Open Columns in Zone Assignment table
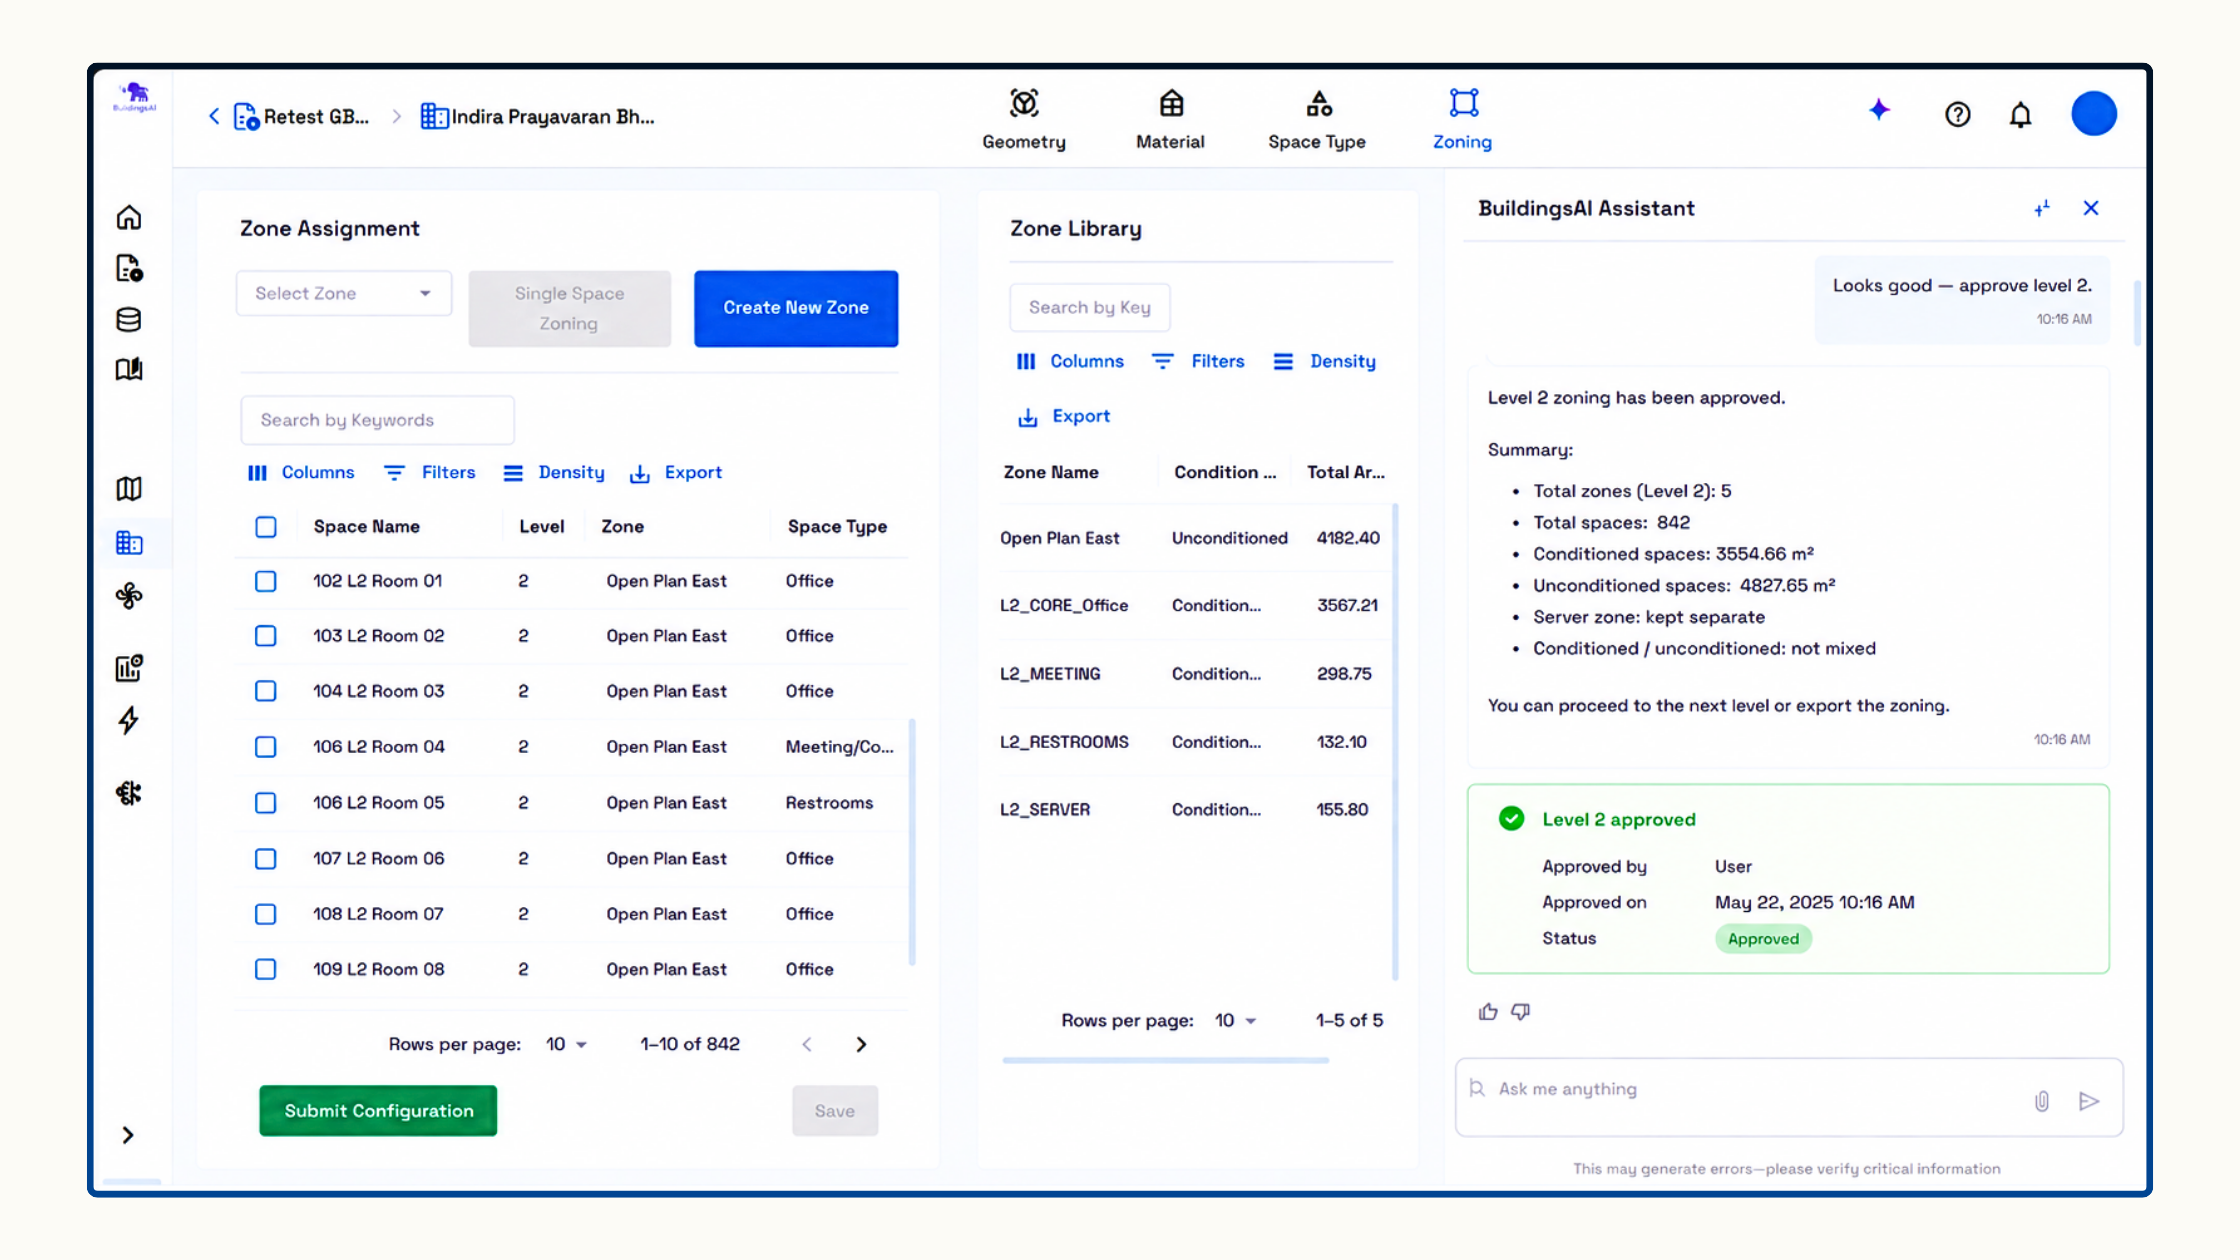The width and height of the screenshot is (2240, 1260). pos(301,472)
